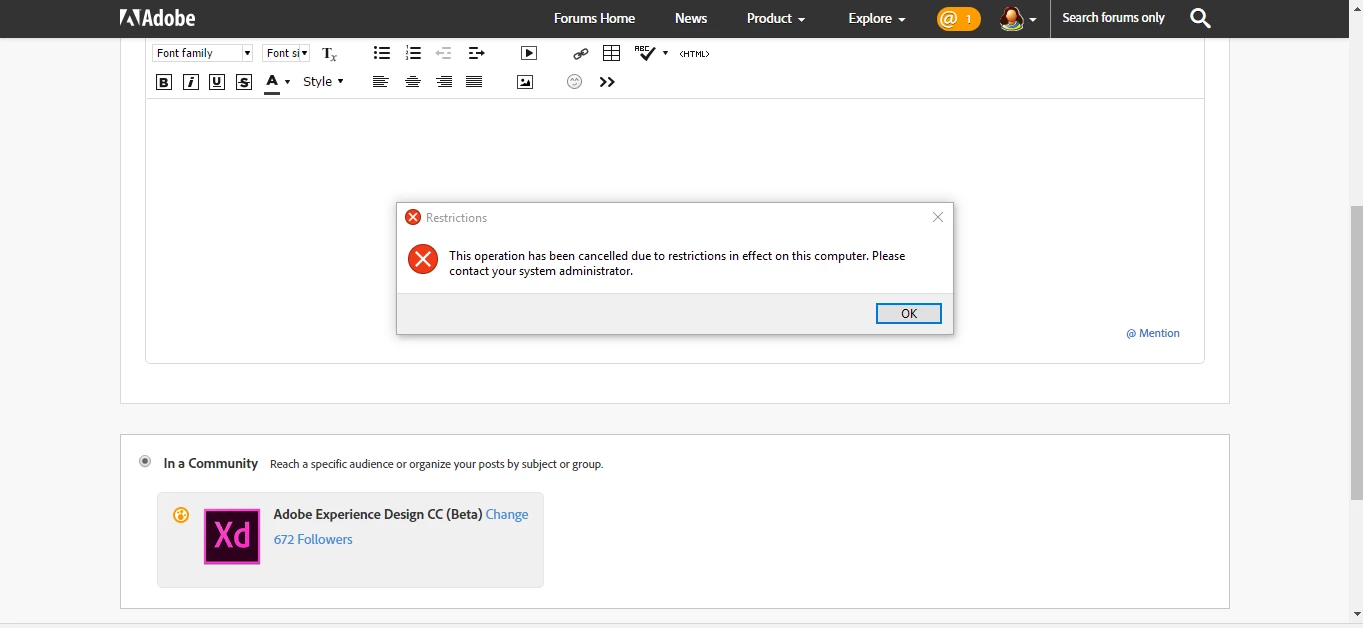Insert emoticon smiley icon
Screen dimensions: 1363x628
(x=574, y=82)
